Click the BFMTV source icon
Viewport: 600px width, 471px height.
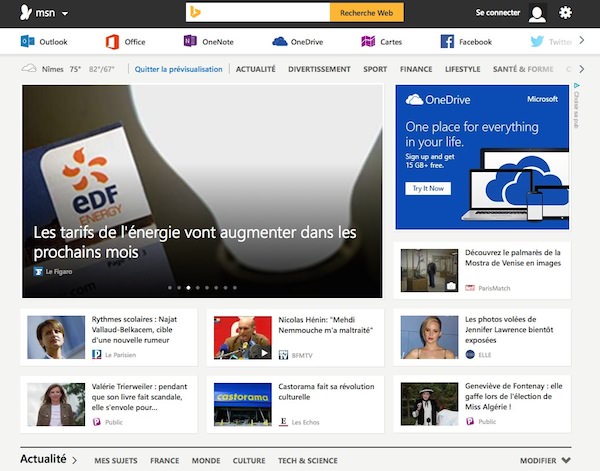point(283,355)
